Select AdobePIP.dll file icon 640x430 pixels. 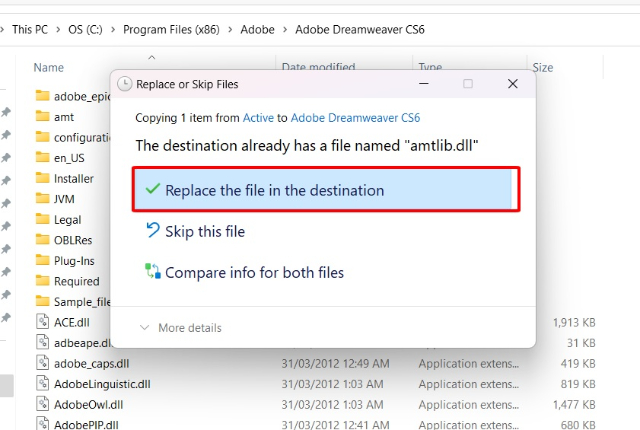click(x=42, y=423)
